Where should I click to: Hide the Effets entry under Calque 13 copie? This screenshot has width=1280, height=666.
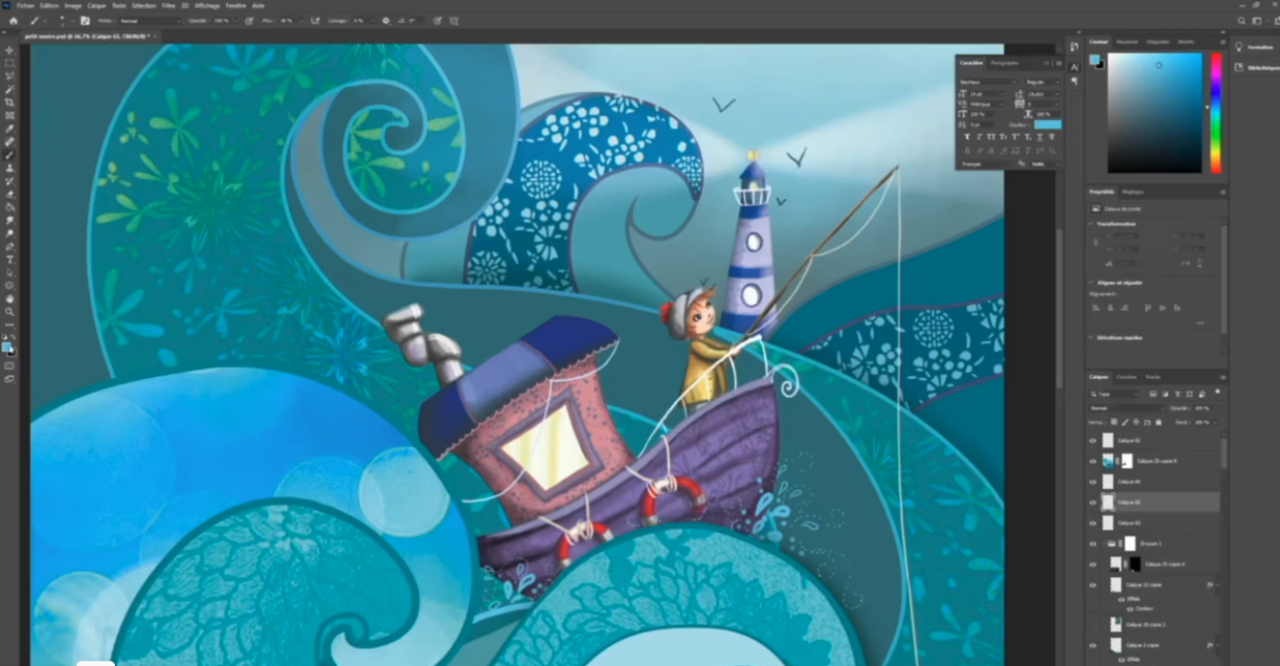pyautogui.click(x=1122, y=599)
